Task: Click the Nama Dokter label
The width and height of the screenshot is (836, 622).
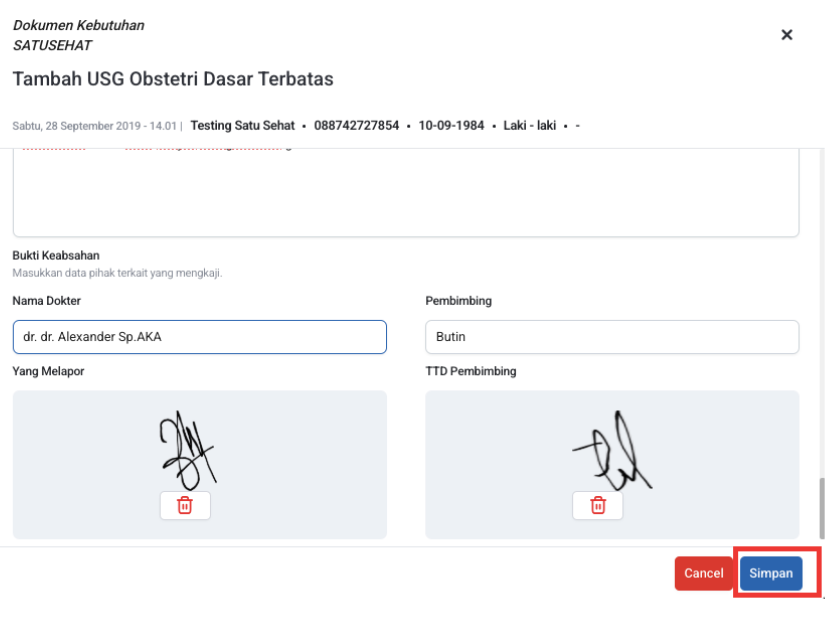Action: coord(47,301)
